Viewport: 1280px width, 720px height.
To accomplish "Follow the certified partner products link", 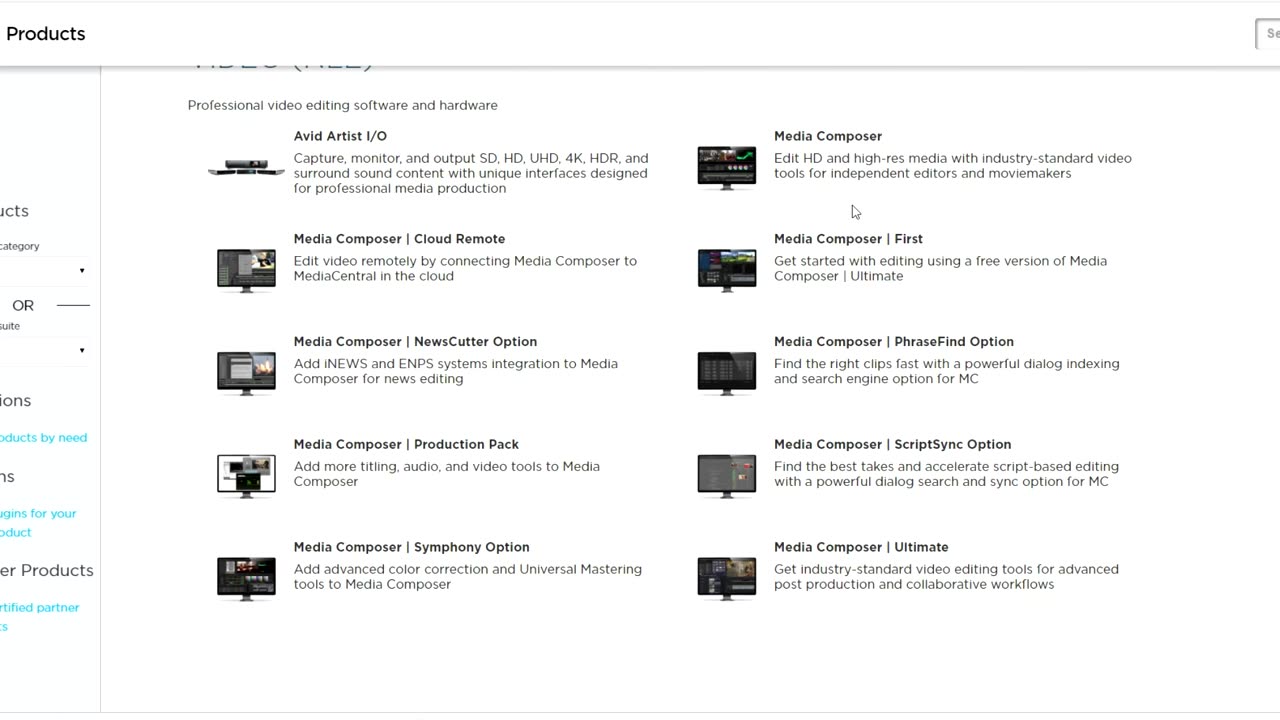I will [39, 617].
